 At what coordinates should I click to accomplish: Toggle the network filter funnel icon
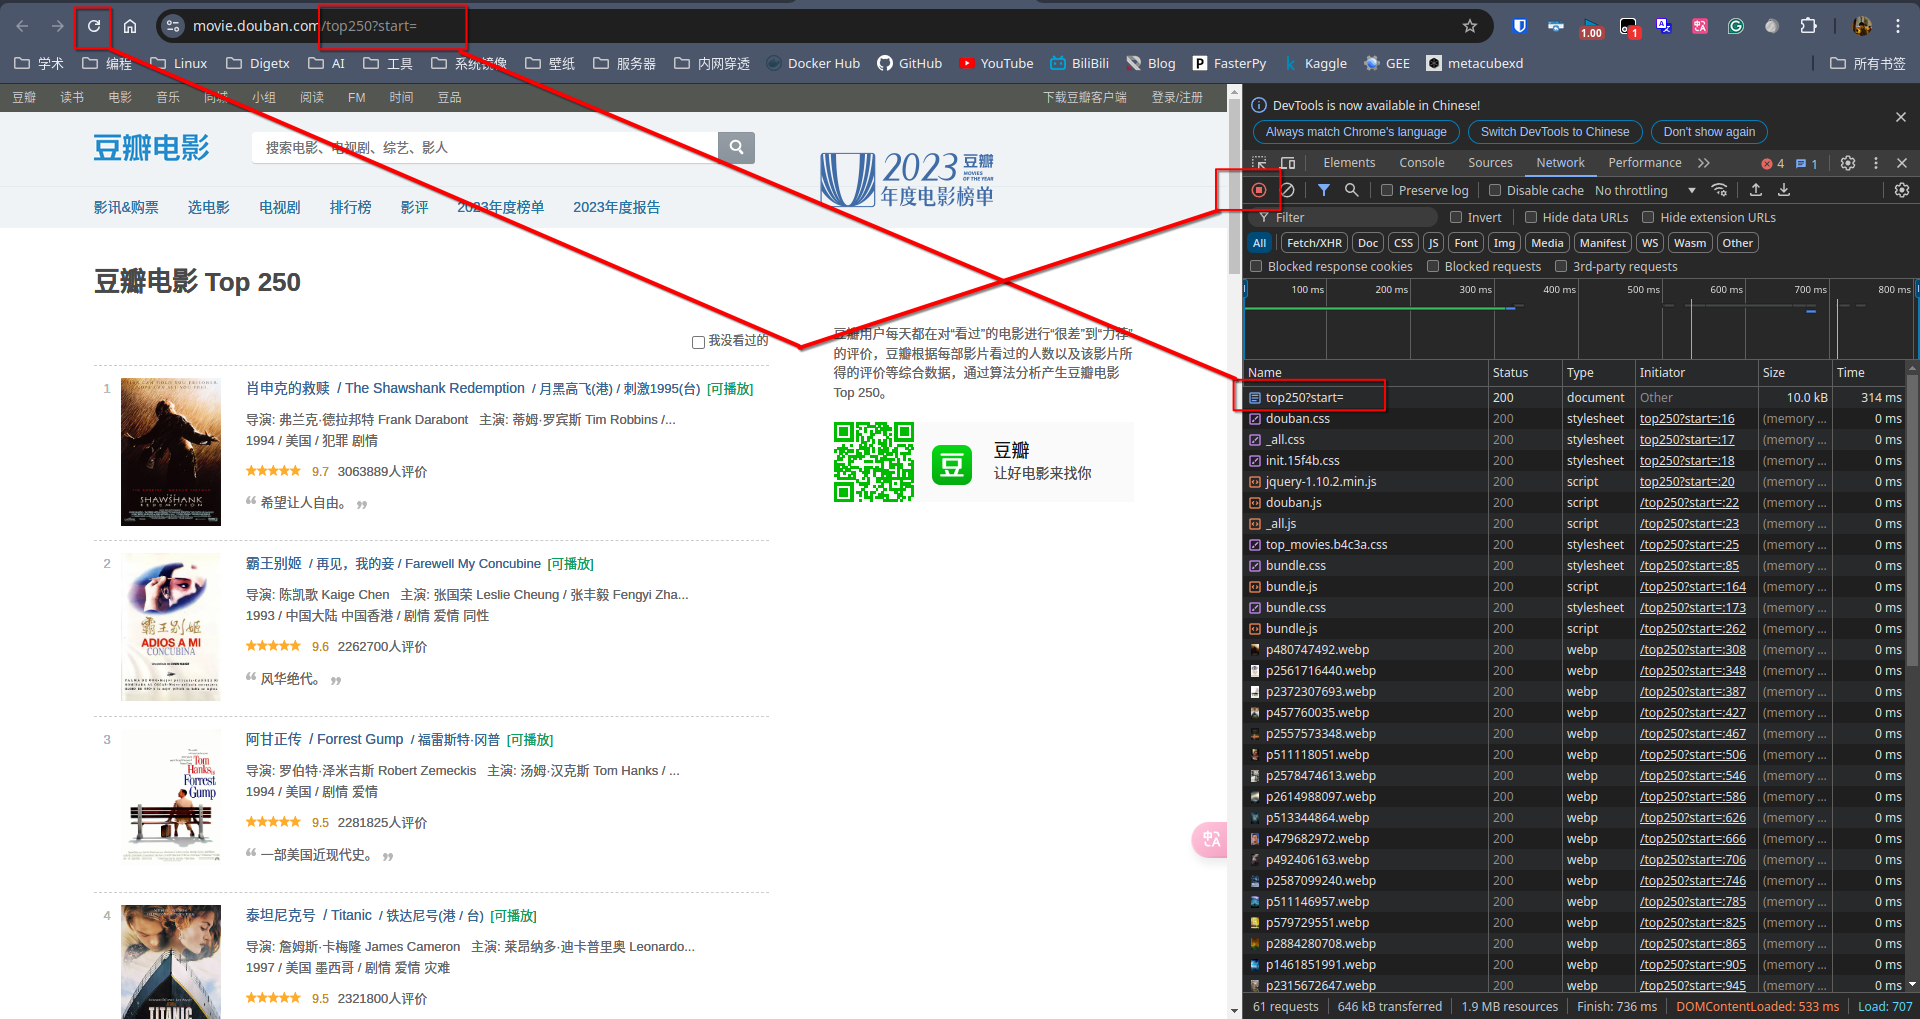click(x=1323, y=190)
